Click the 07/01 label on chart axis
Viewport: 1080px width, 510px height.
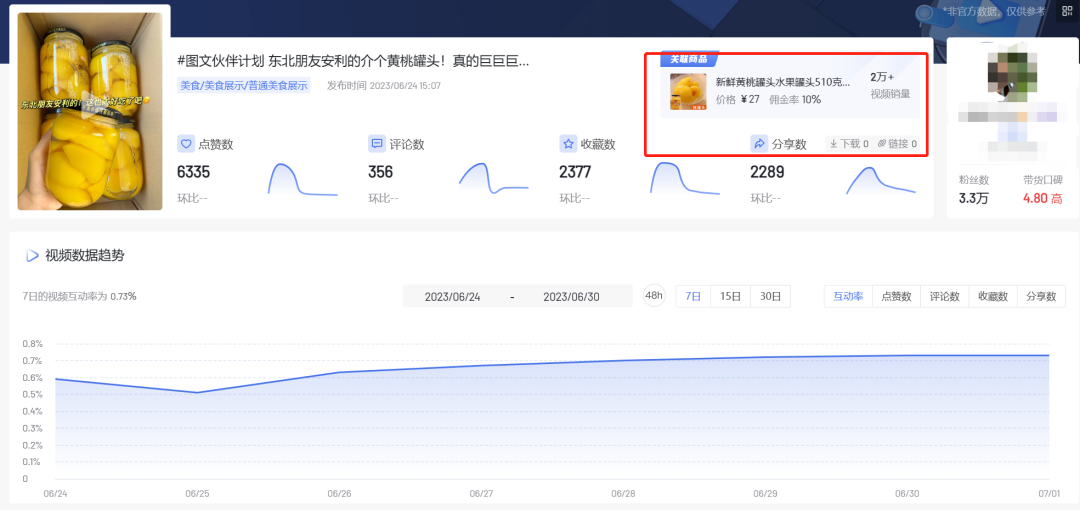[x=1049, y=494]
